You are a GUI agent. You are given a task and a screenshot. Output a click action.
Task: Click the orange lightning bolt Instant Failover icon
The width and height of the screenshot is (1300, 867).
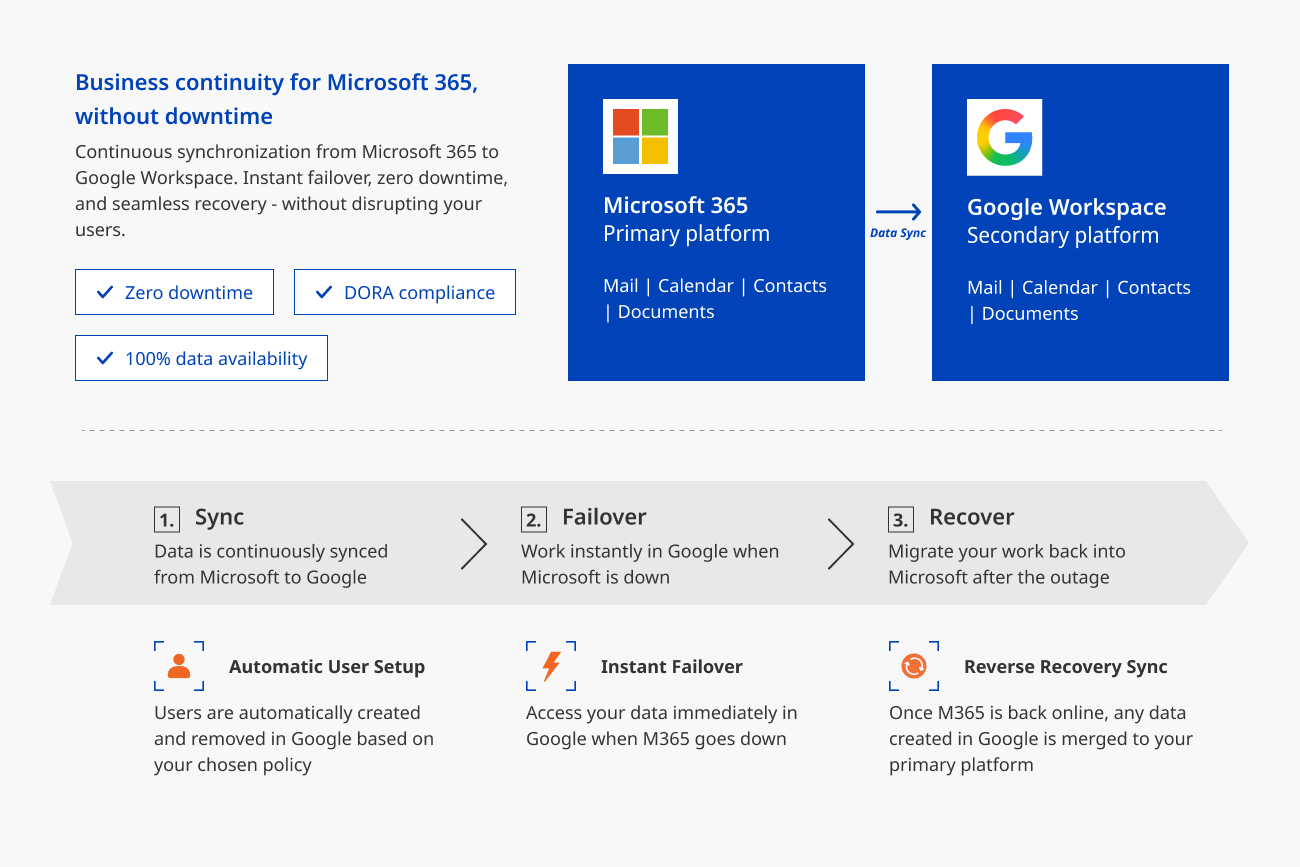tap(551, 666)
